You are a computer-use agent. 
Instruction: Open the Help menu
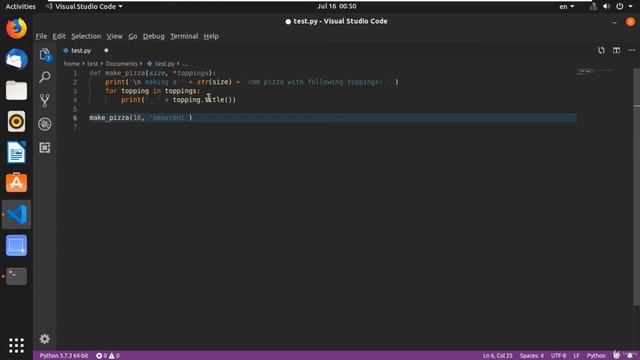coord(211,36)
